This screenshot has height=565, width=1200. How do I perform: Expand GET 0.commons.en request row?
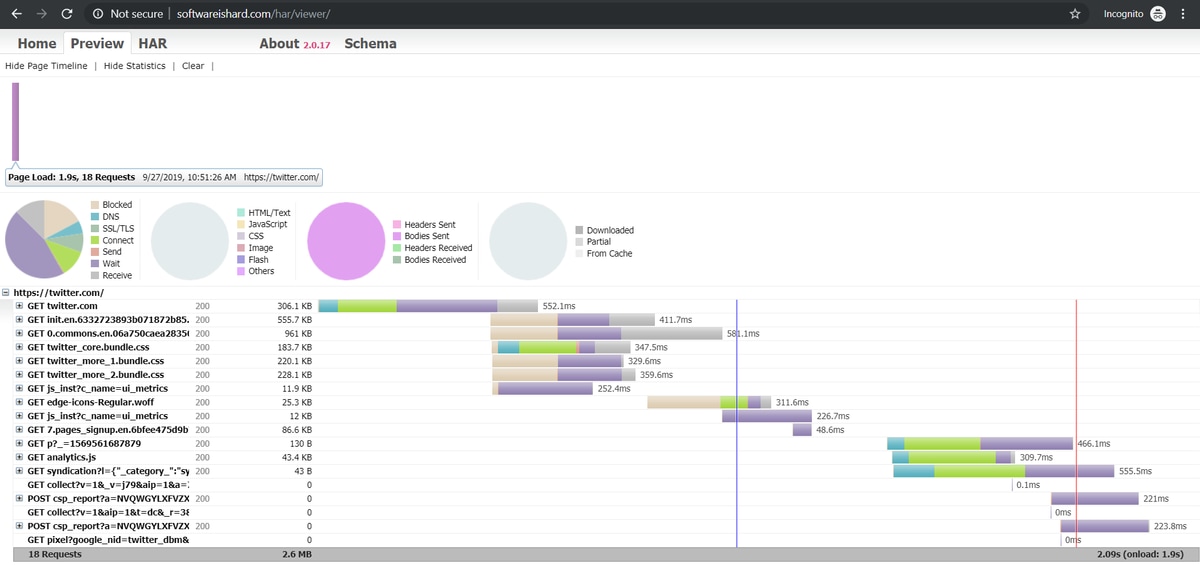pos(20,333)
